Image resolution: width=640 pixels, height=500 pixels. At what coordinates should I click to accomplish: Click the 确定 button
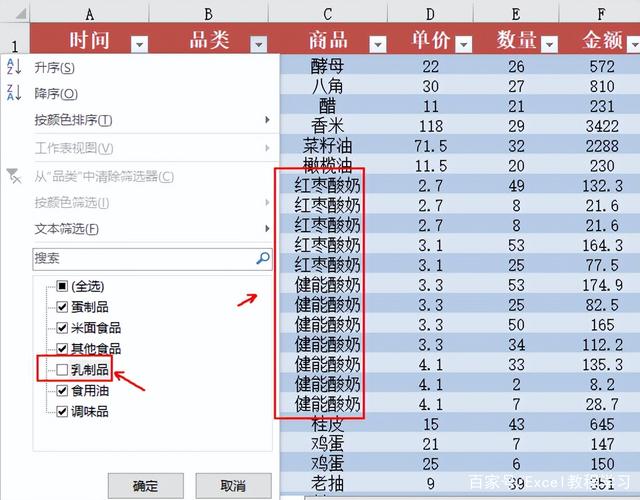146,486
